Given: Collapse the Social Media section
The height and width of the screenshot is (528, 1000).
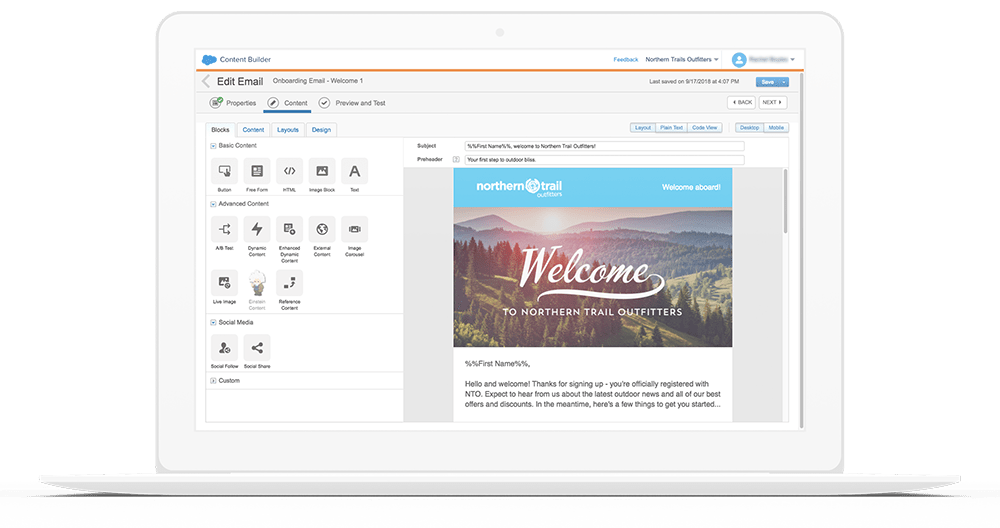Looking at the screenshot, I should 213,323.
